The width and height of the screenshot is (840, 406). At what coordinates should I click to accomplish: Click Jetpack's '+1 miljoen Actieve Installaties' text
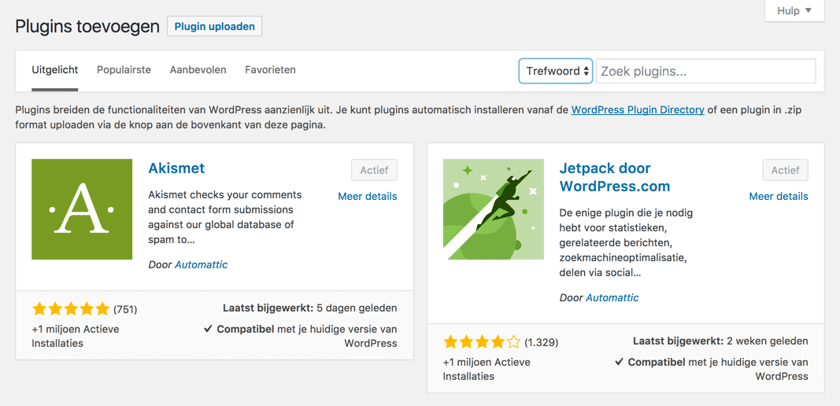tap(486, 369)
